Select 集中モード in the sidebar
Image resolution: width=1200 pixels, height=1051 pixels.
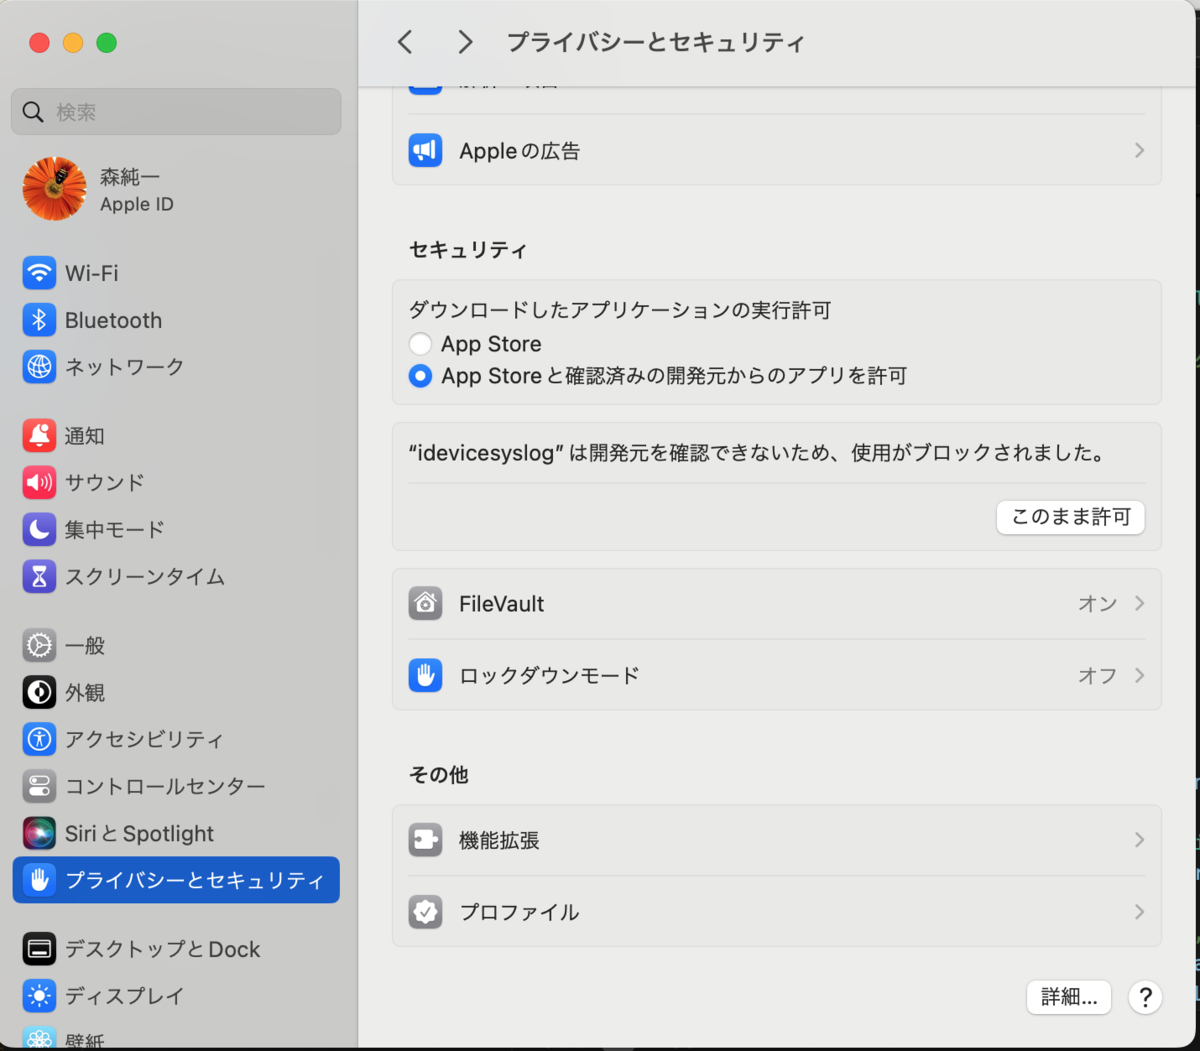point(176,530)
